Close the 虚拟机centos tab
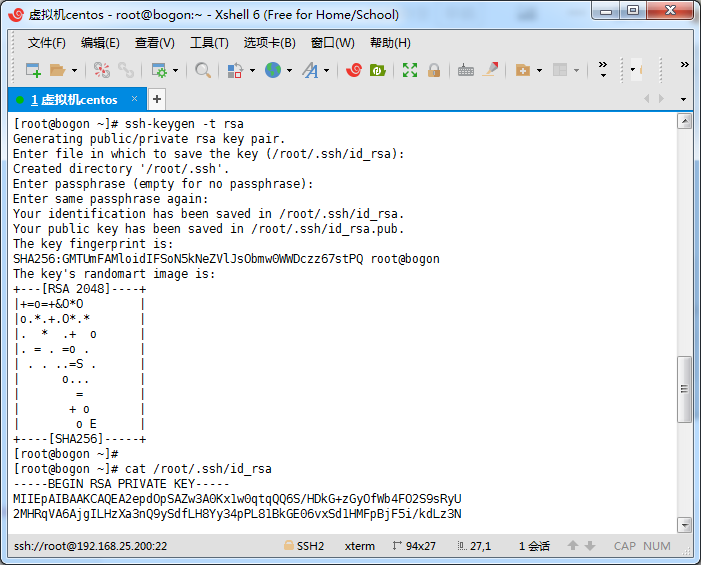Viewport: 701px width, 565px height. click(134, 99)
